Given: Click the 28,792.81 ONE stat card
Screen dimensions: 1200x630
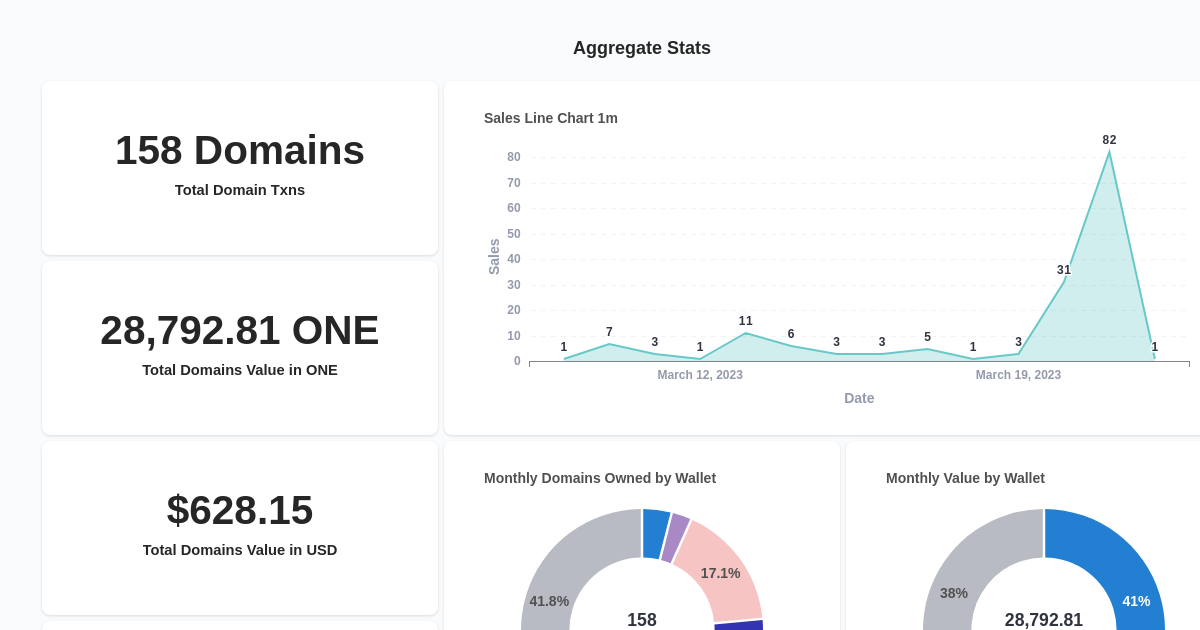Looking at the screenshot, I should click(240, 330).
